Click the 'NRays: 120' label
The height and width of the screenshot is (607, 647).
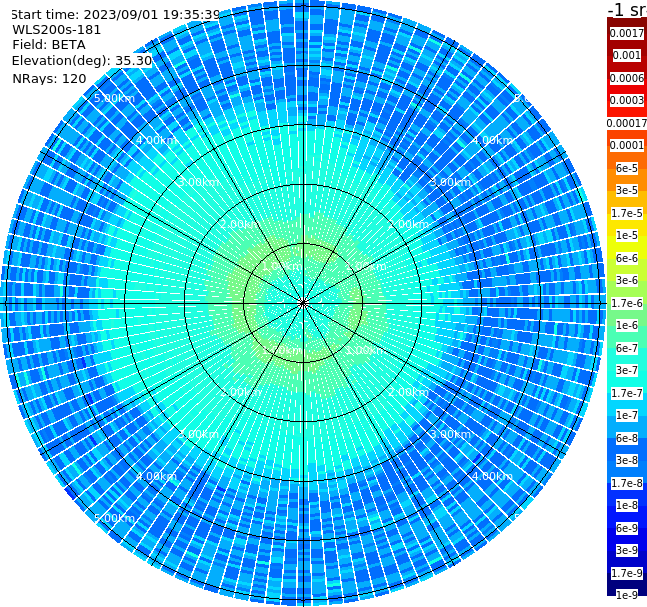click(x=49, y=78)
